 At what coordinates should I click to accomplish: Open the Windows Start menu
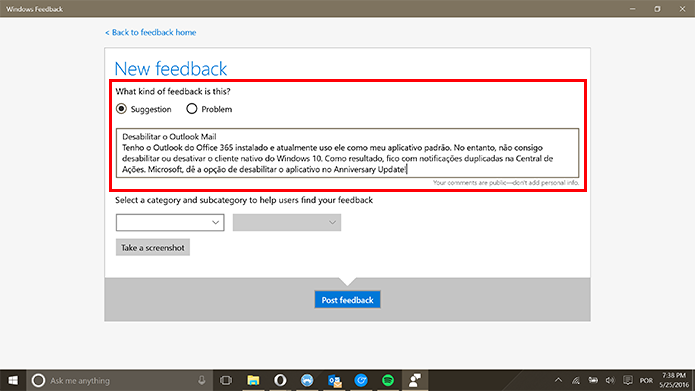click(x=13, y=380)
